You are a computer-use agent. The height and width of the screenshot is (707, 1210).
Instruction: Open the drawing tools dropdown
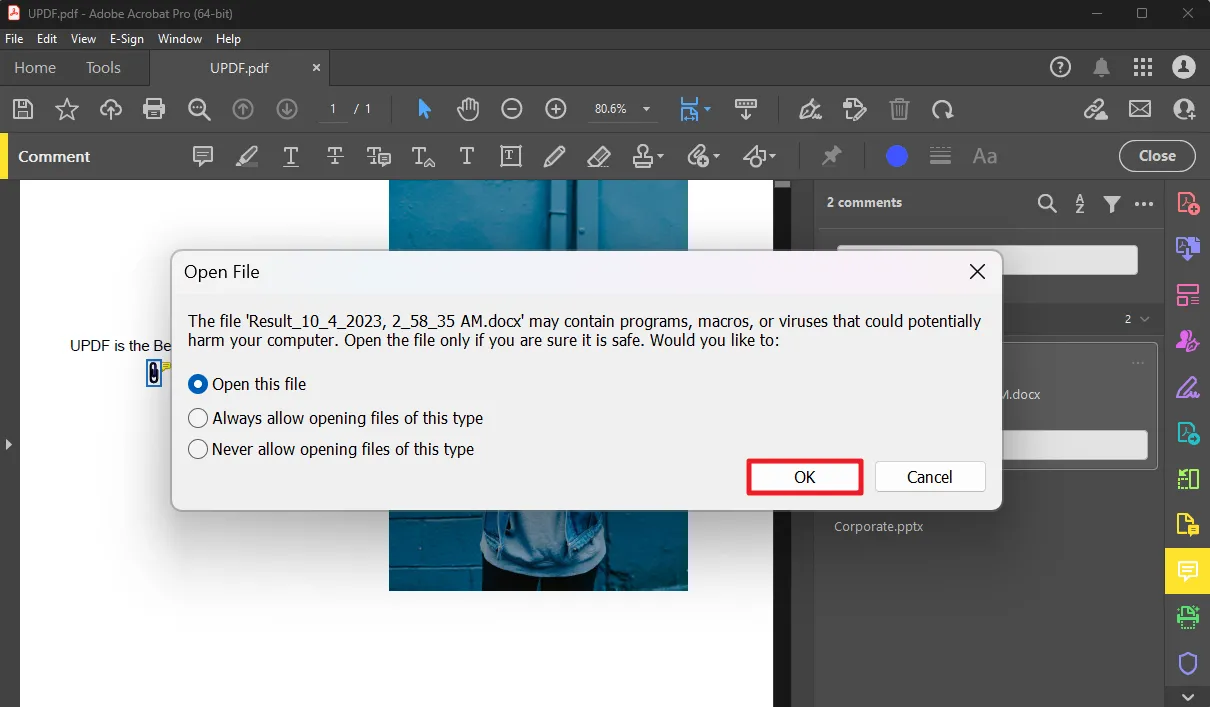[x=770, y=156]
